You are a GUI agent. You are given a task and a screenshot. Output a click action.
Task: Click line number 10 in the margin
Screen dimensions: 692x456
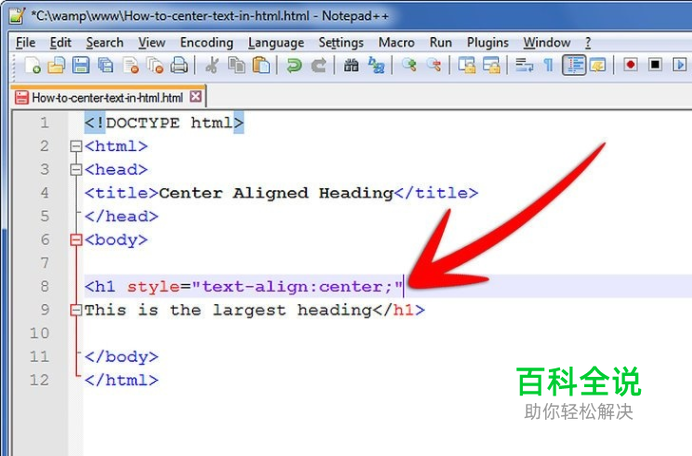[x=39, y=333]
